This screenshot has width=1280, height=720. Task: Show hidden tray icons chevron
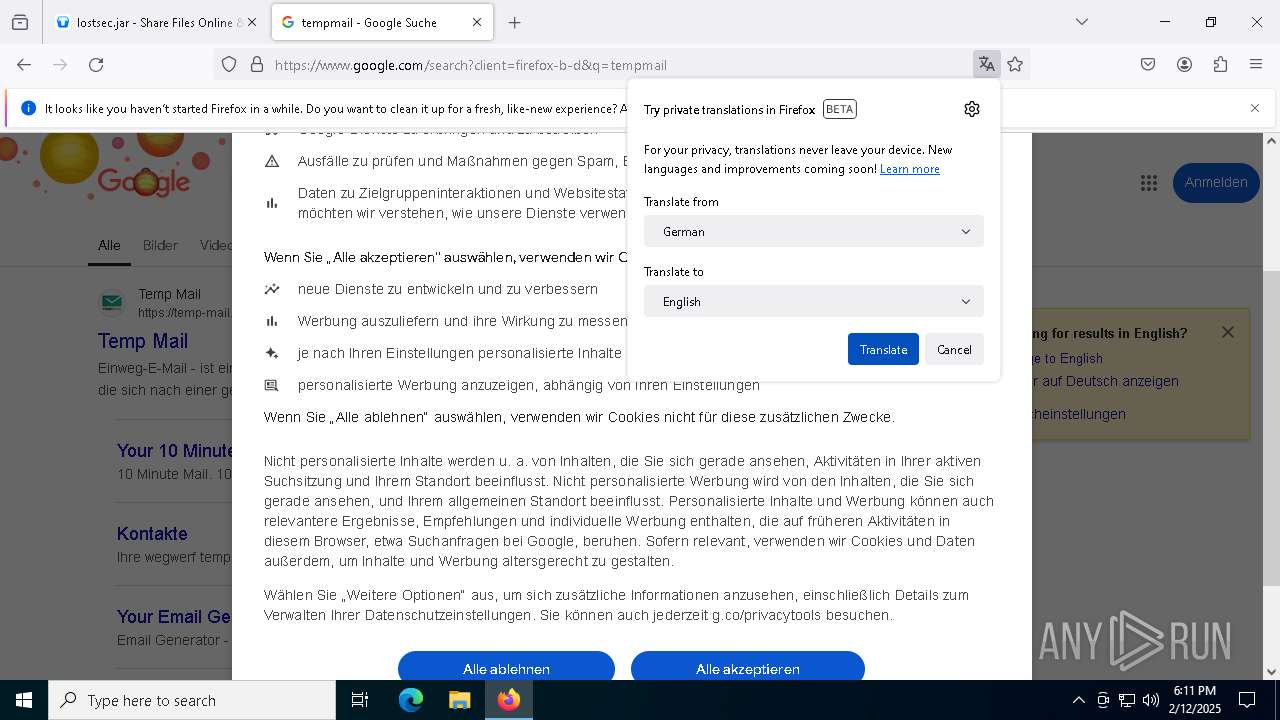click(x=1078, y=700)
